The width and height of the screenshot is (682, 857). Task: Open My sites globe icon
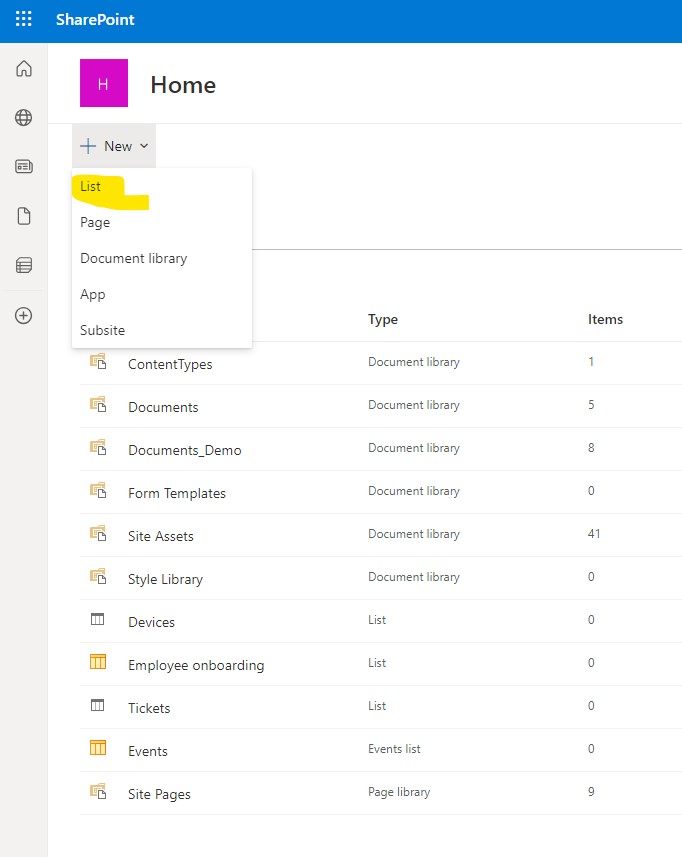click(x=23, y=118)
